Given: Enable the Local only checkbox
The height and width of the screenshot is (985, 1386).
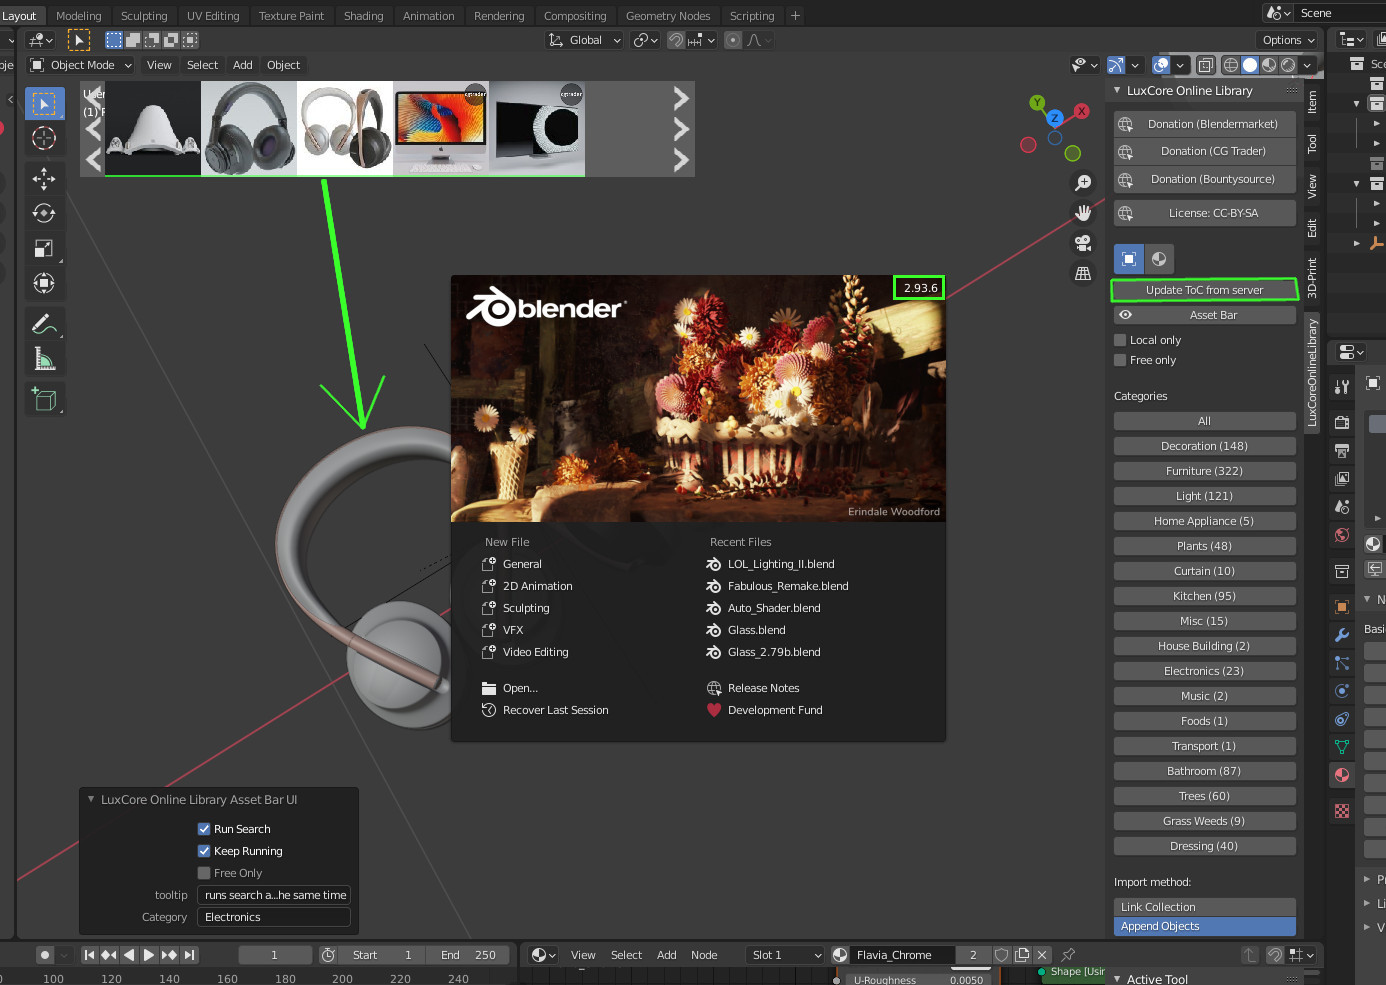Looking at the screenshot, I should [1120, 340].
